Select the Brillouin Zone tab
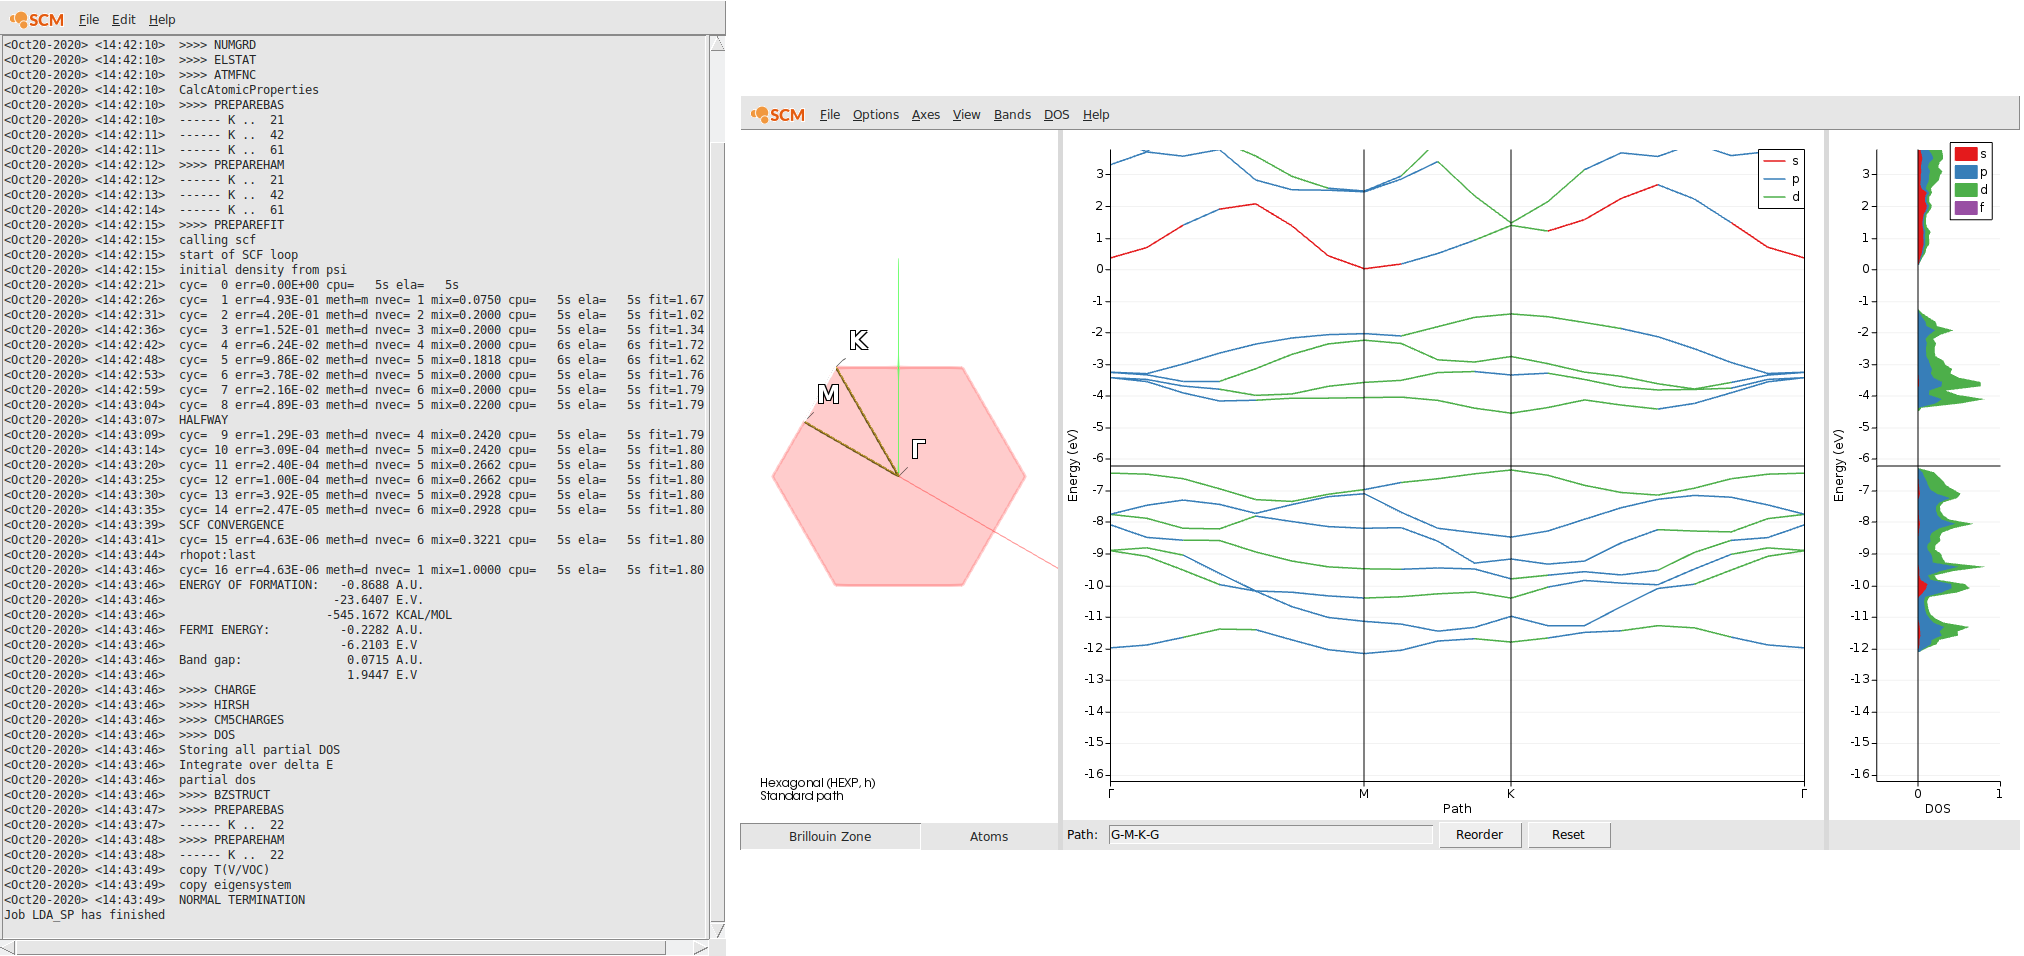2024x956 pixels. coord(829,836)
